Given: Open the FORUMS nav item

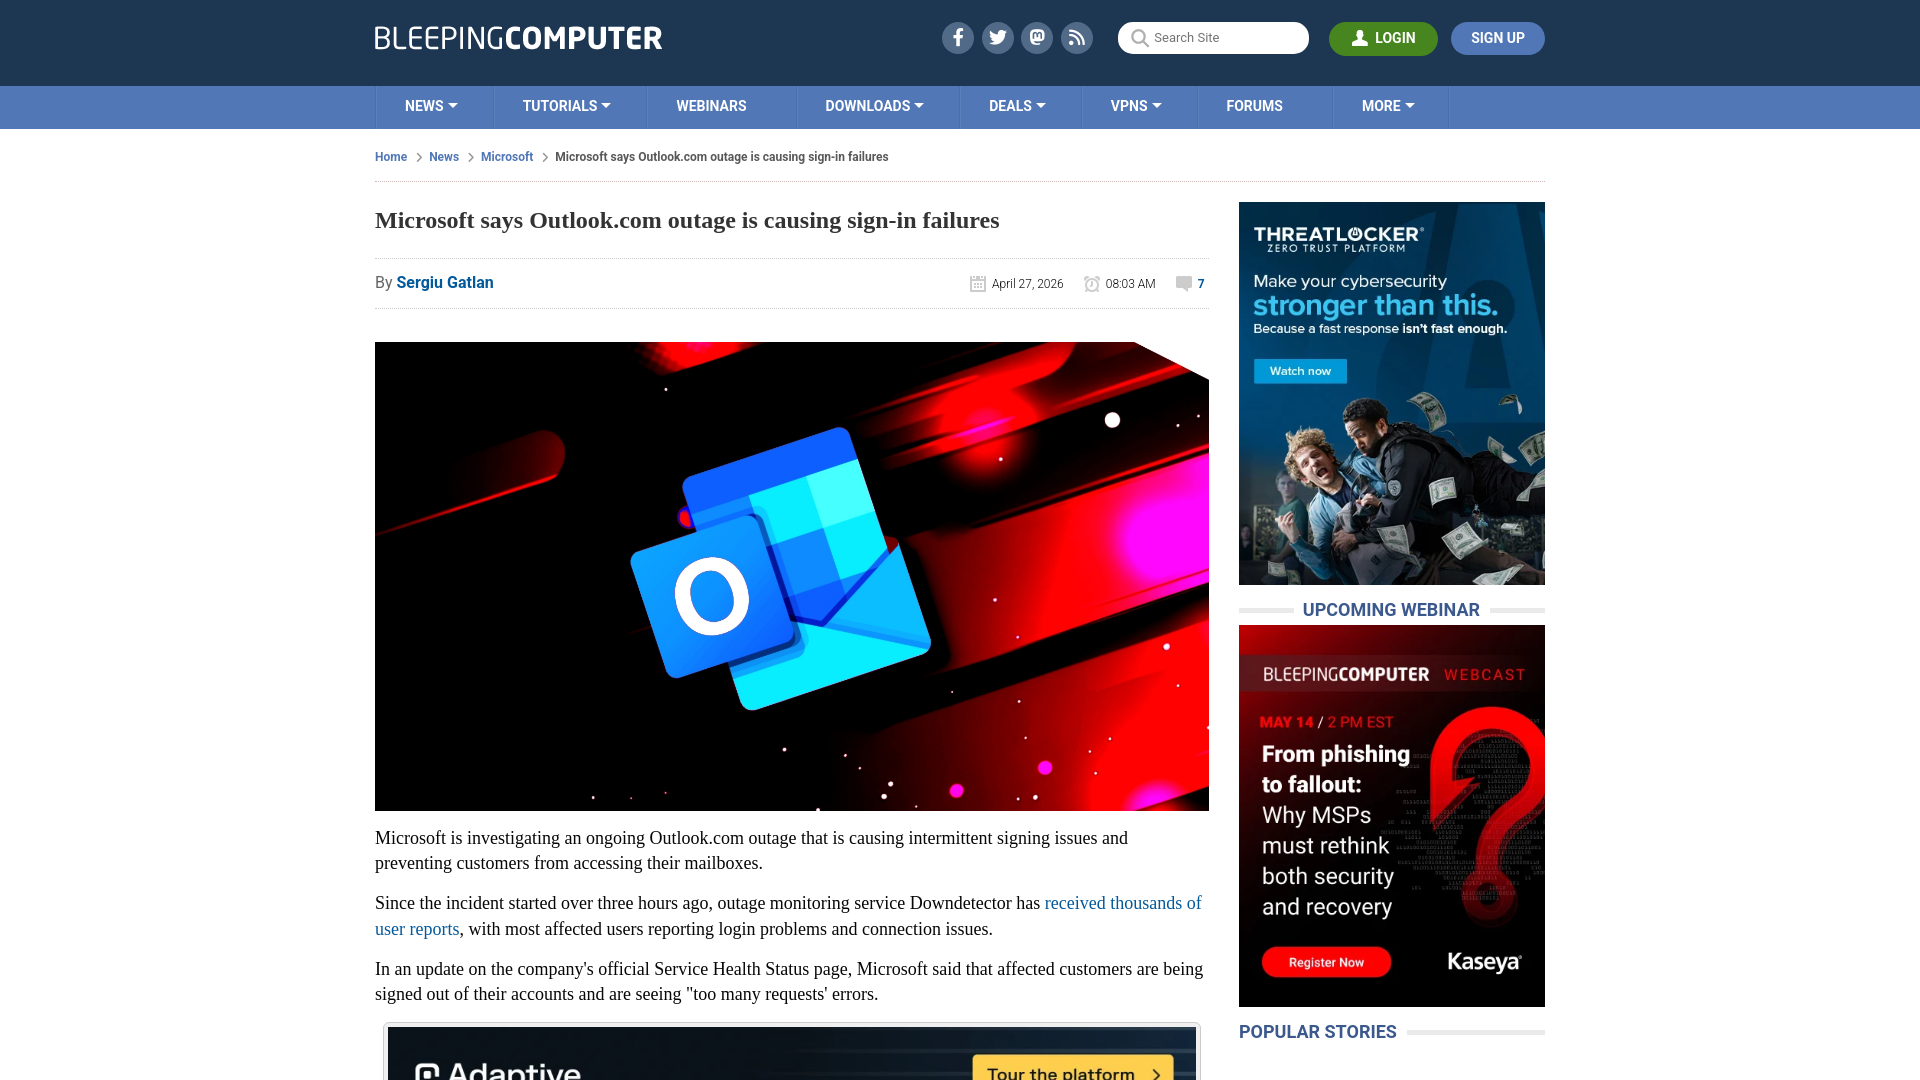Looking at the screenshot, I should [1254, 106].
